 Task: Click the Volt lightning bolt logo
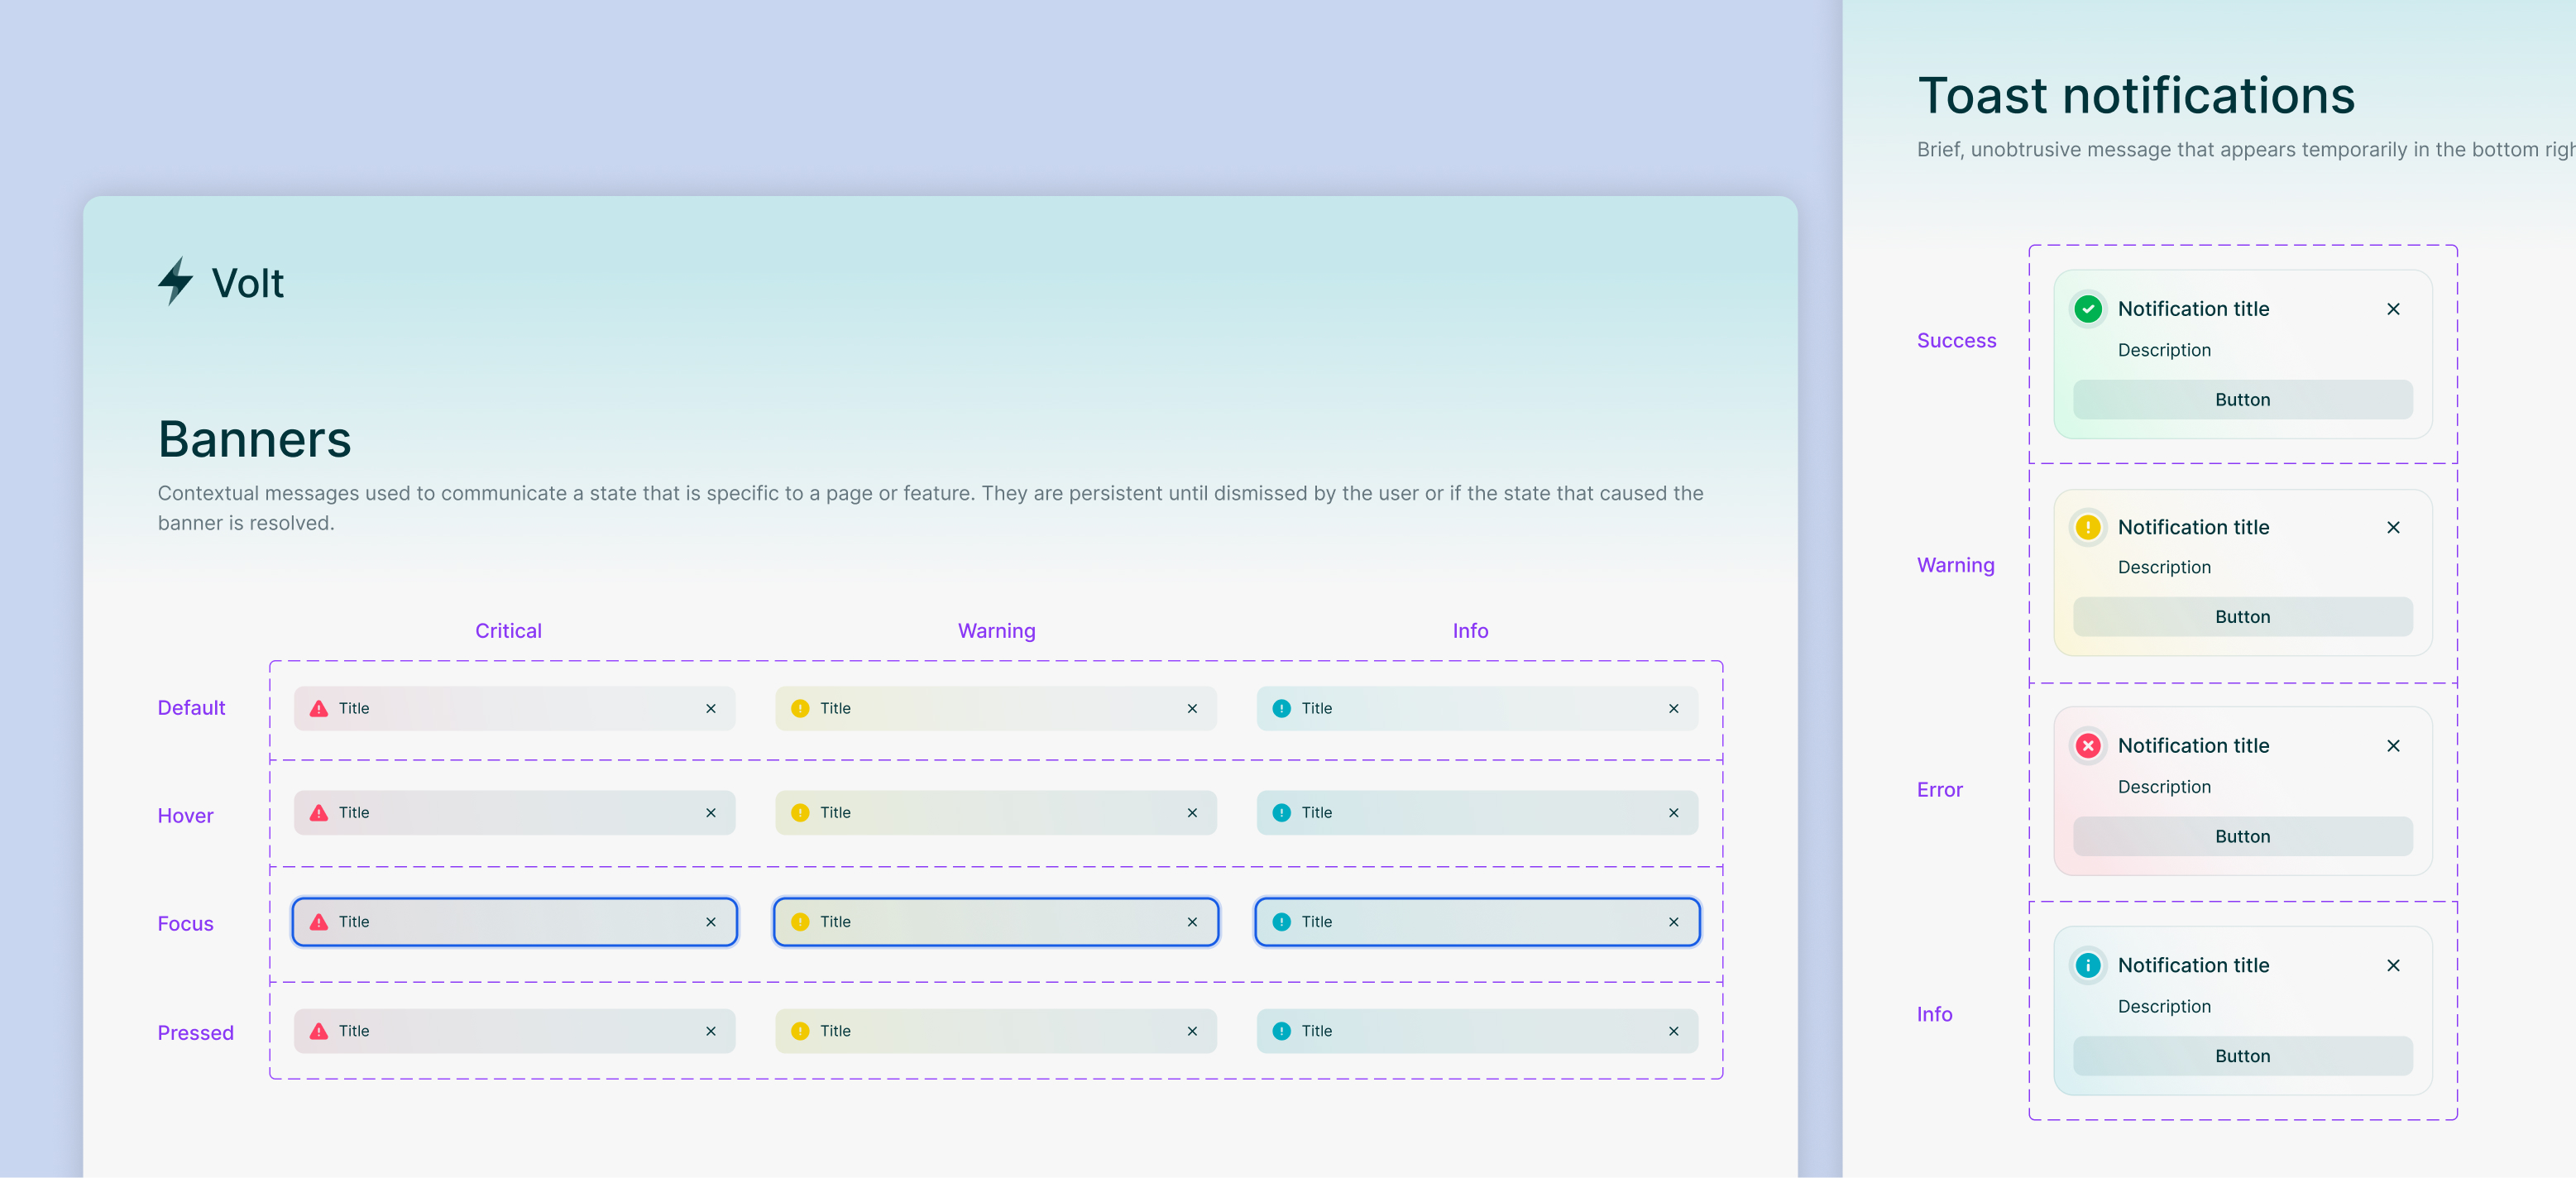point(175,281)
